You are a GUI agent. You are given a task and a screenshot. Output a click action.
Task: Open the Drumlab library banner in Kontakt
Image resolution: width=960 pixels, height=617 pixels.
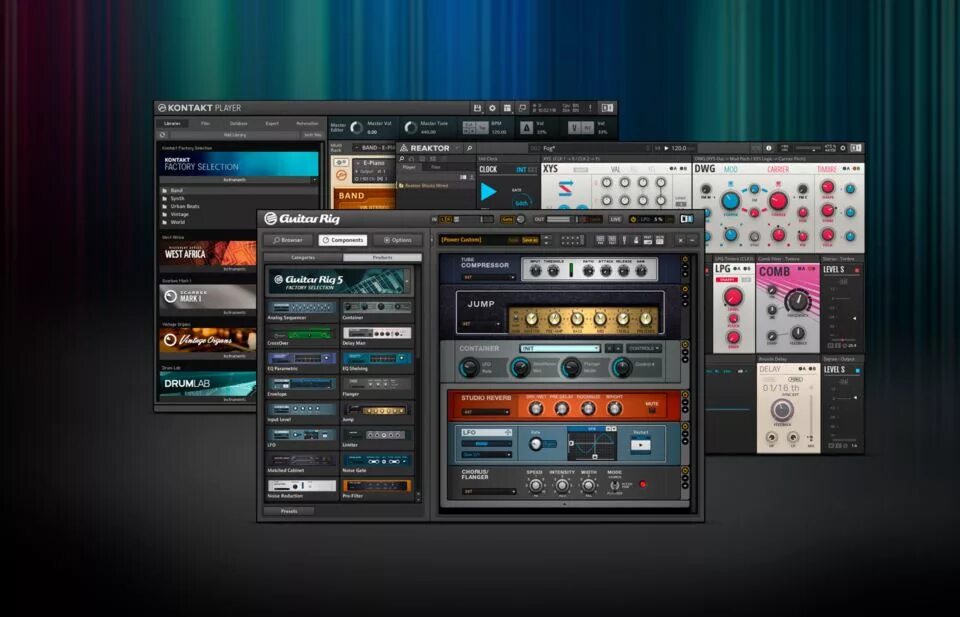208,384
